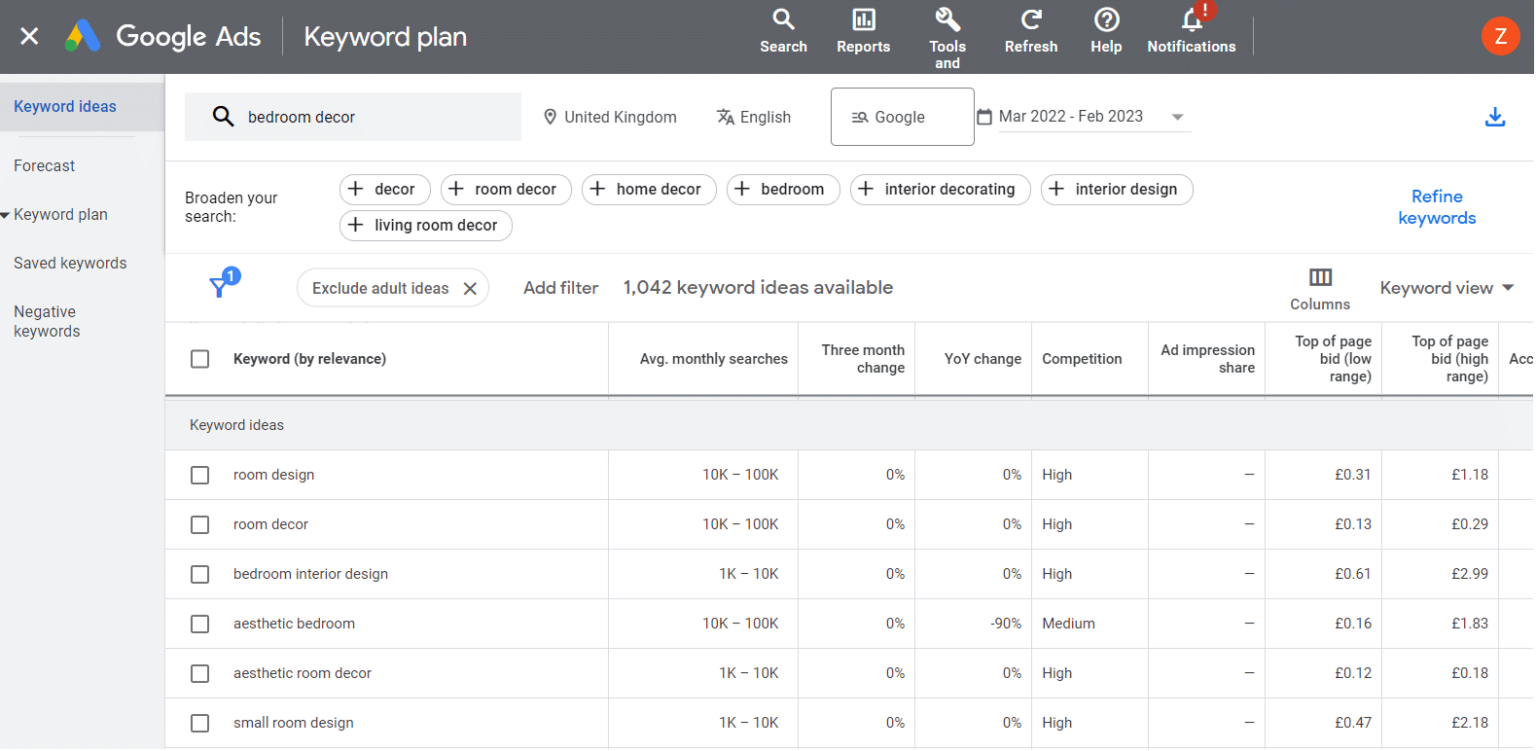Click the £0.47 low range bid

click(1353, 723)
